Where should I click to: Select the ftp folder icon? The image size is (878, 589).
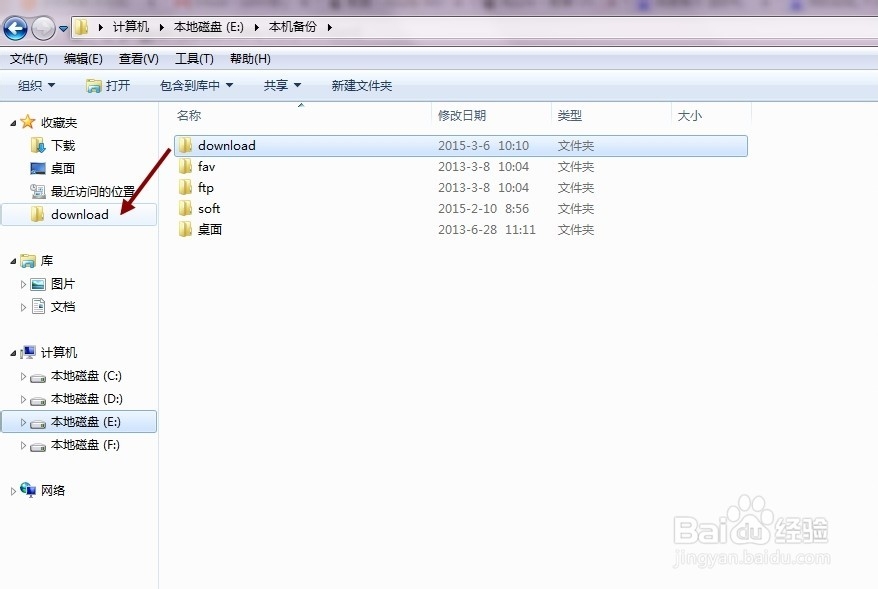(185, 188)
